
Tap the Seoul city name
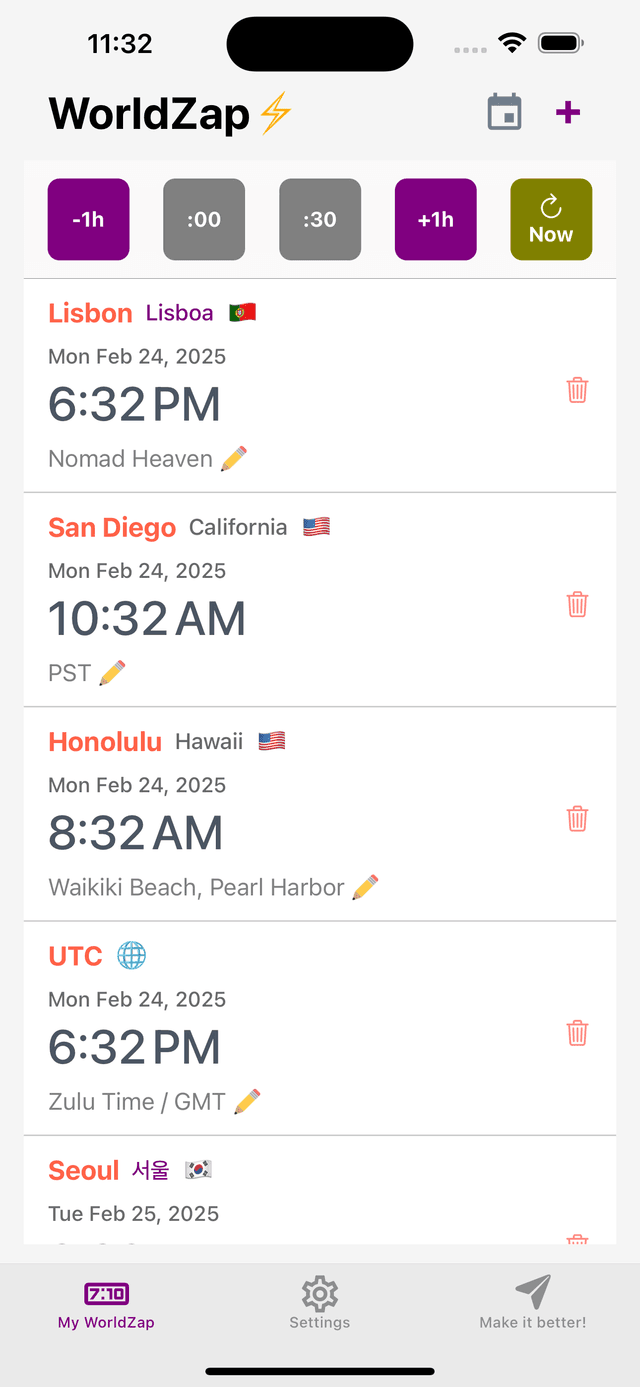tap(84, 1170)
